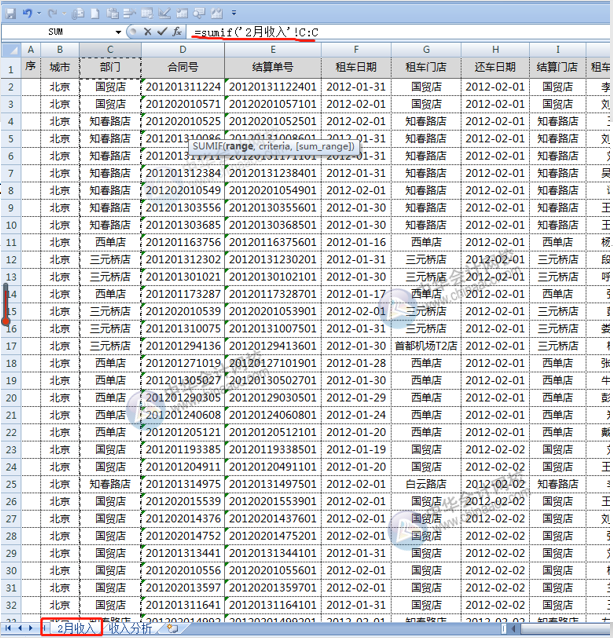Cancel formula entry with the X icon
The height and width of the screenshot is (638, 613).
point(148,32)
